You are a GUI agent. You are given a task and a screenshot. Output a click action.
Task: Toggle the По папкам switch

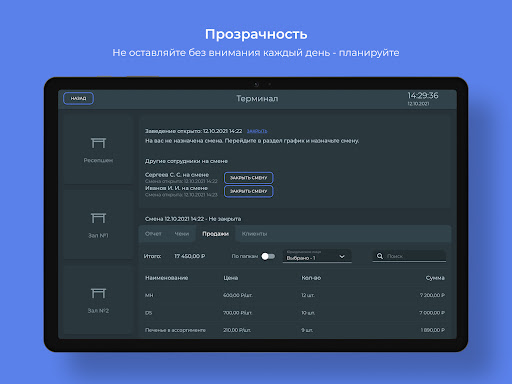268,256
